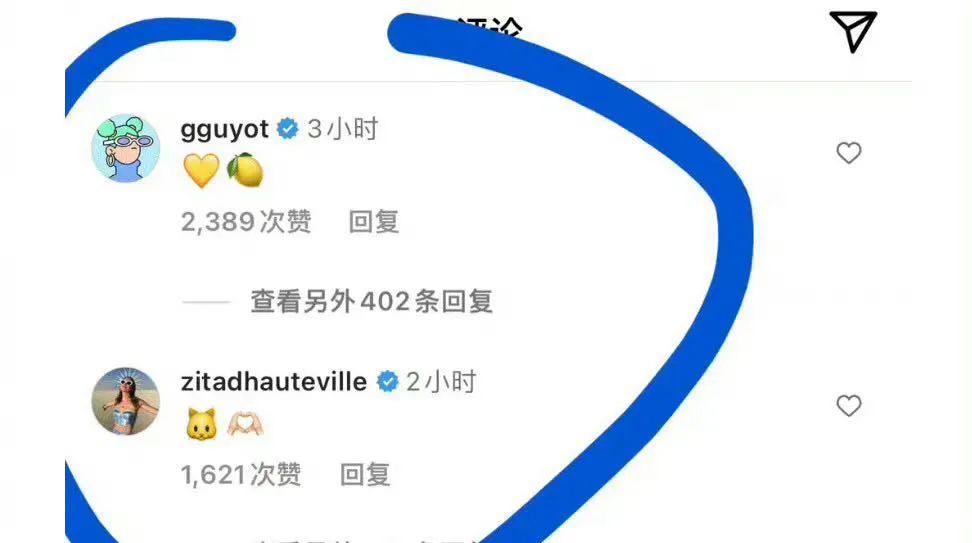
Task: View the 2,389次赞 likes list
Action: 246,222
